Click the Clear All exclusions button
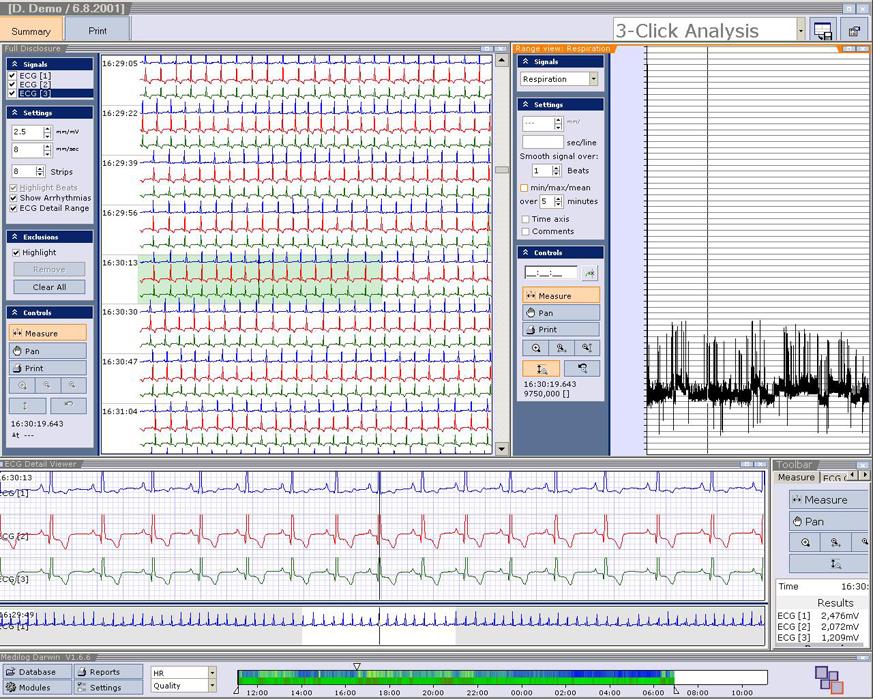Image resolution: width=873 pixels, height=700 pixels. [x=49, y=287]
